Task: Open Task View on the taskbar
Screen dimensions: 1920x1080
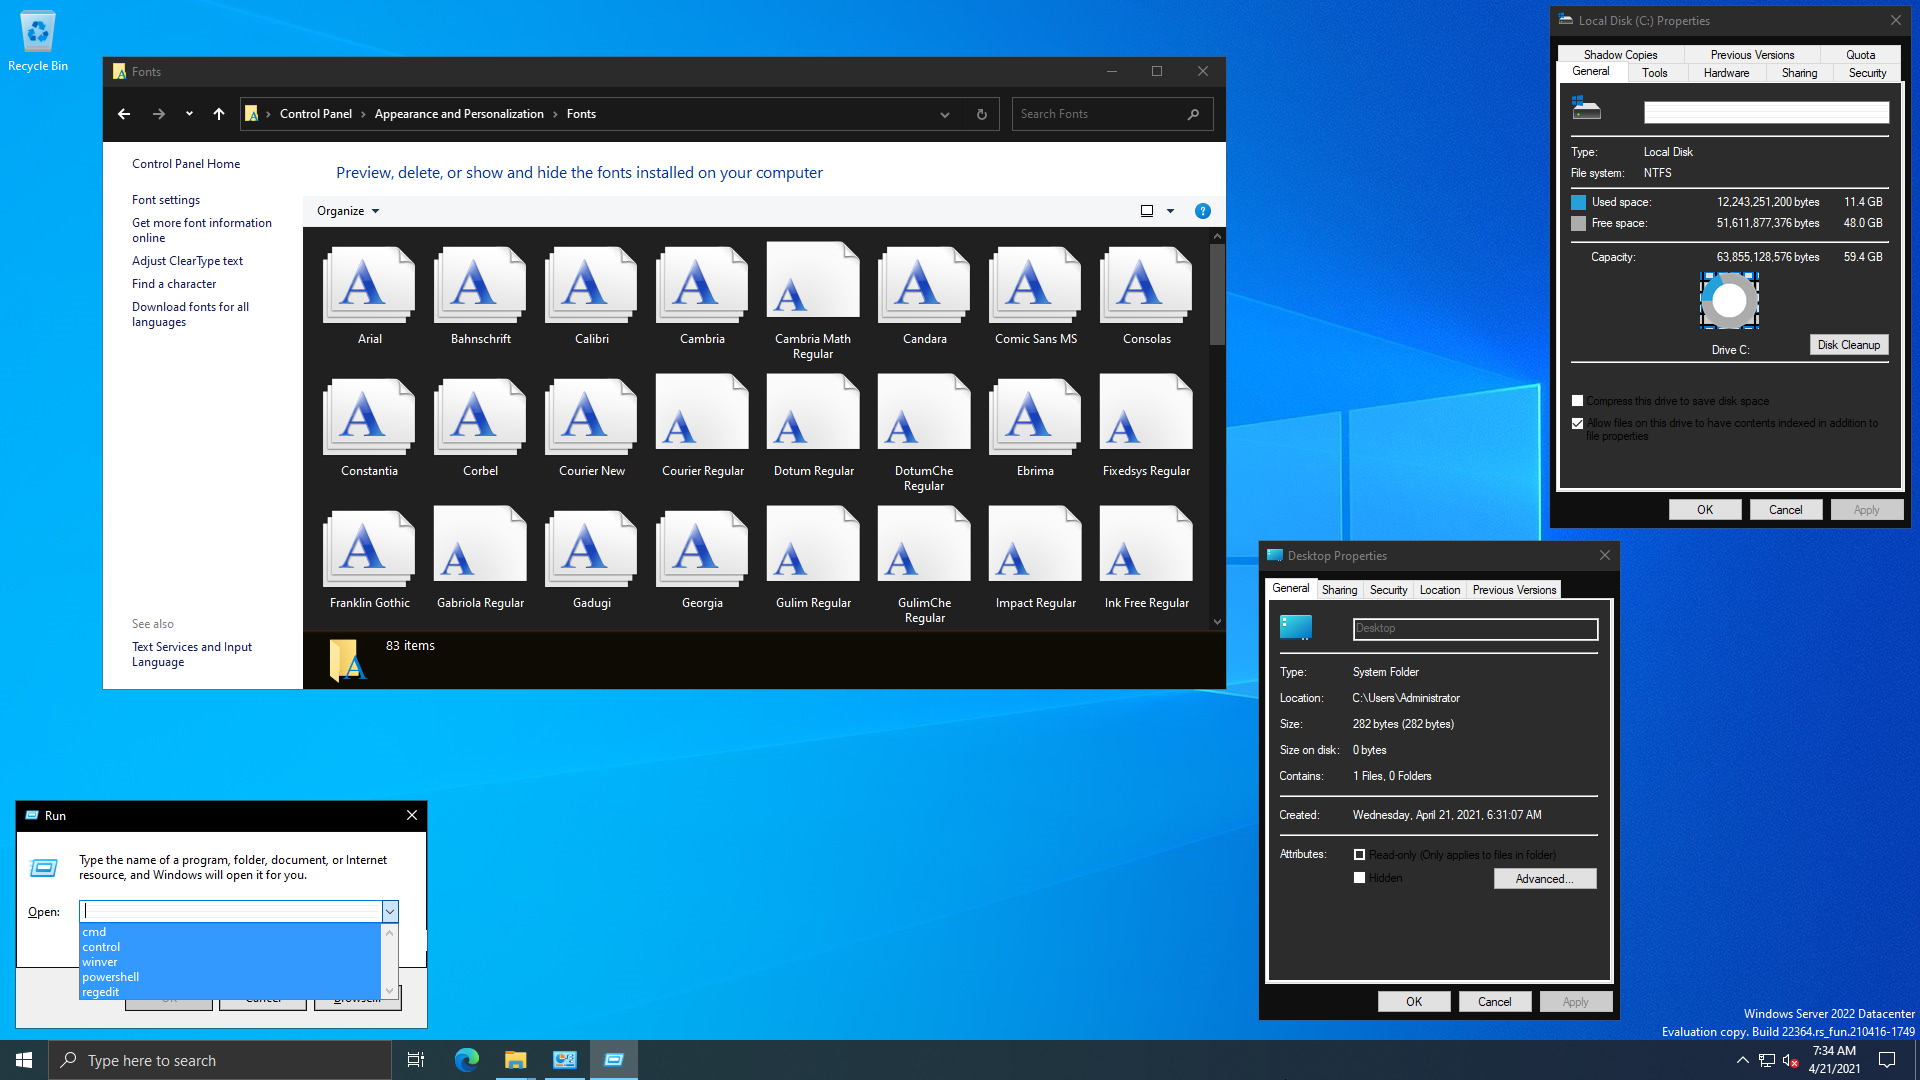Action: [416, 1060]
